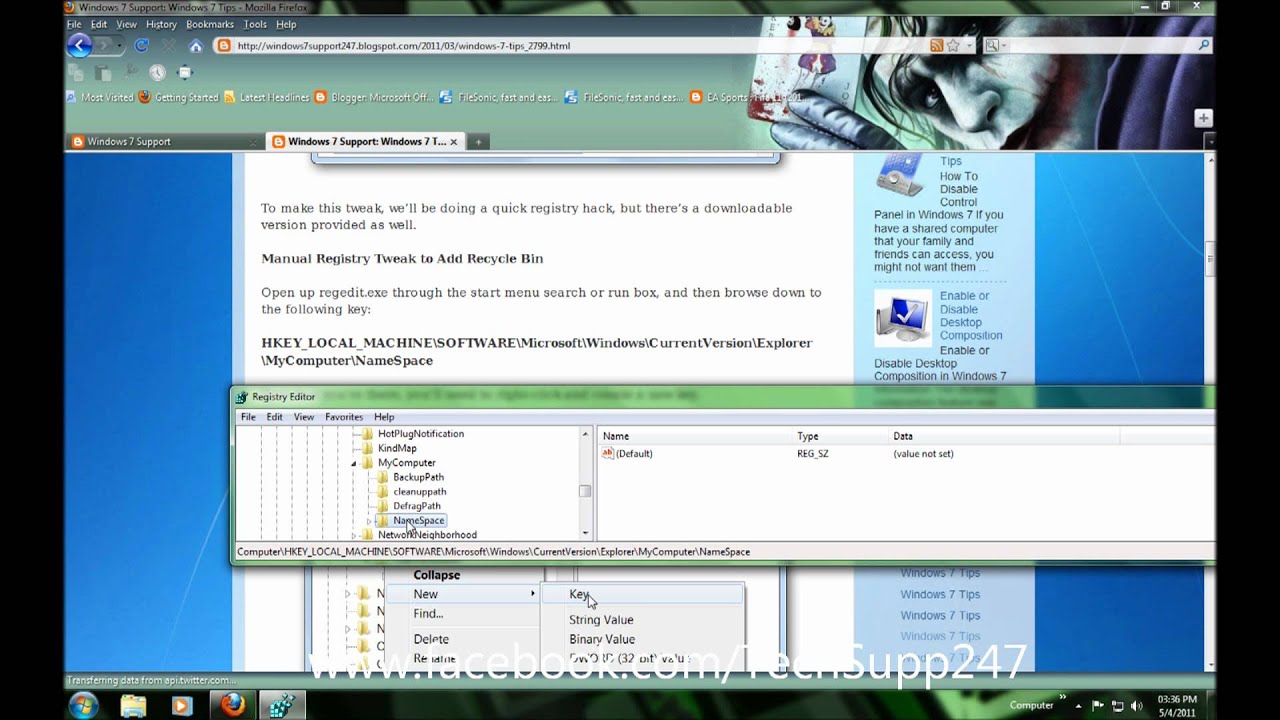This screenshot has width=1280, height=720.
Task: Switch to the Windows 7 Support tab
Action: coord(164,141)
